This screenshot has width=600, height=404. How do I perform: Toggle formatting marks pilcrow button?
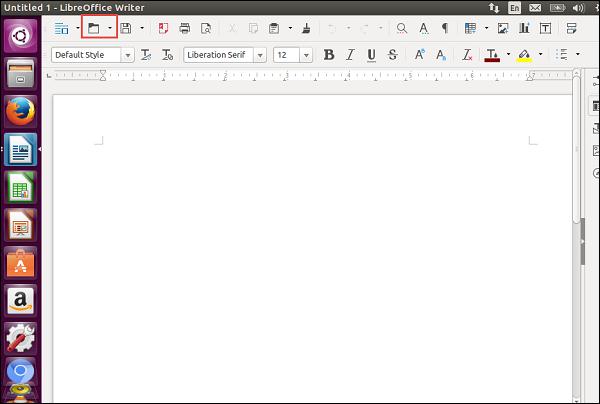tap(445, 28)
